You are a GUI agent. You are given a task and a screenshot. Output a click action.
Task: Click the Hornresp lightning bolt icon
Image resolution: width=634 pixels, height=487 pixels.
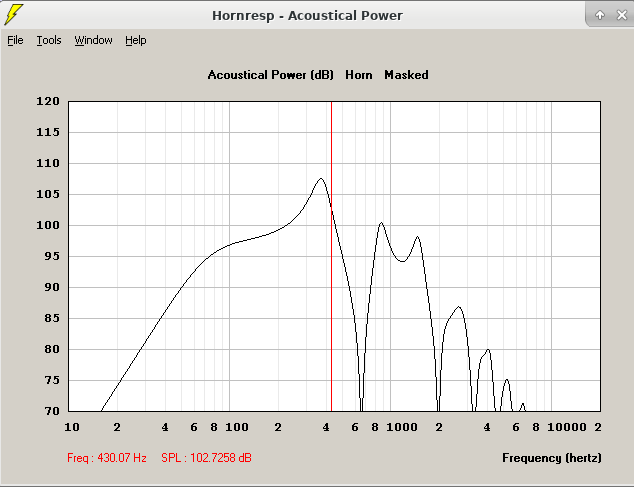(13, 15)
